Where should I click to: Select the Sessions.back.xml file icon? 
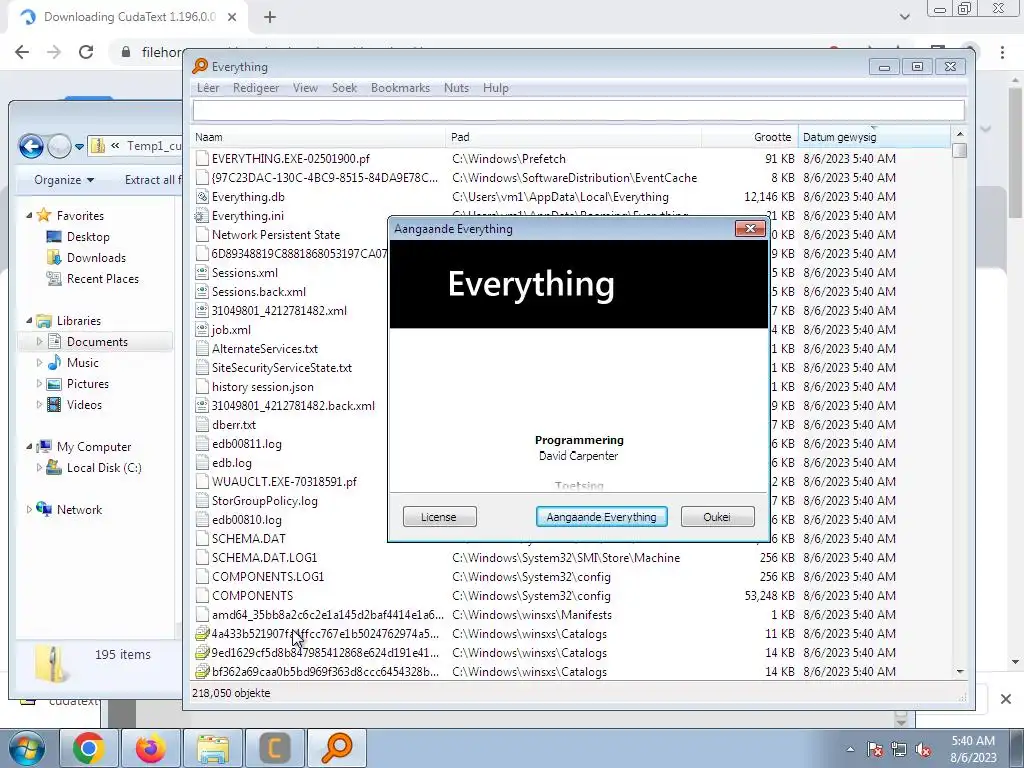coord(202,291)
